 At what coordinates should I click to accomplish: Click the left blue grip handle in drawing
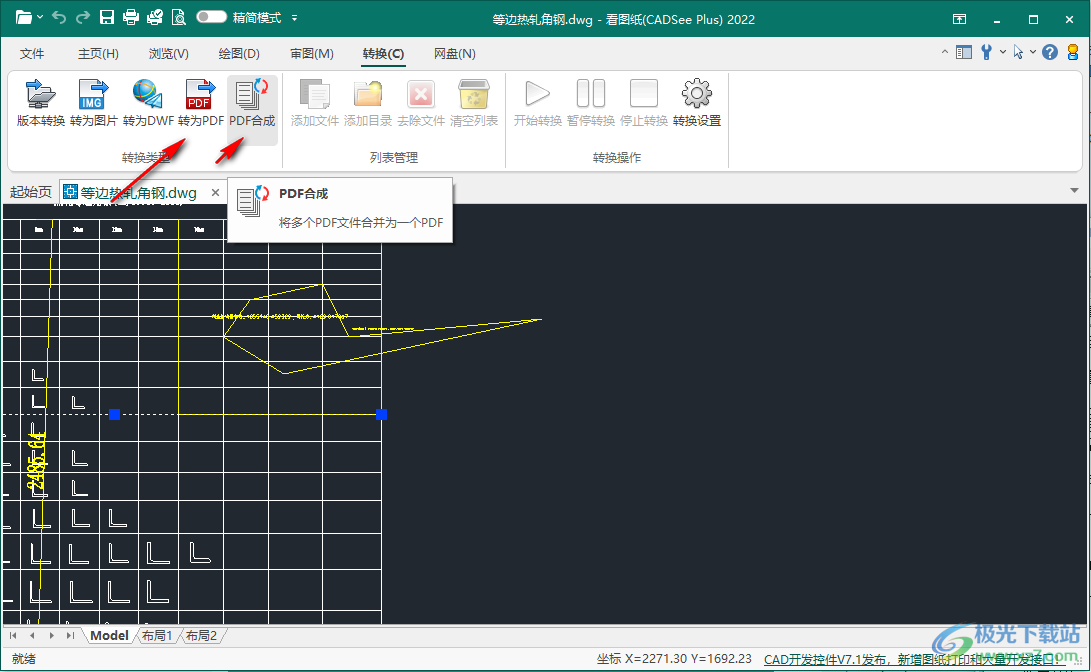(115, 415)
